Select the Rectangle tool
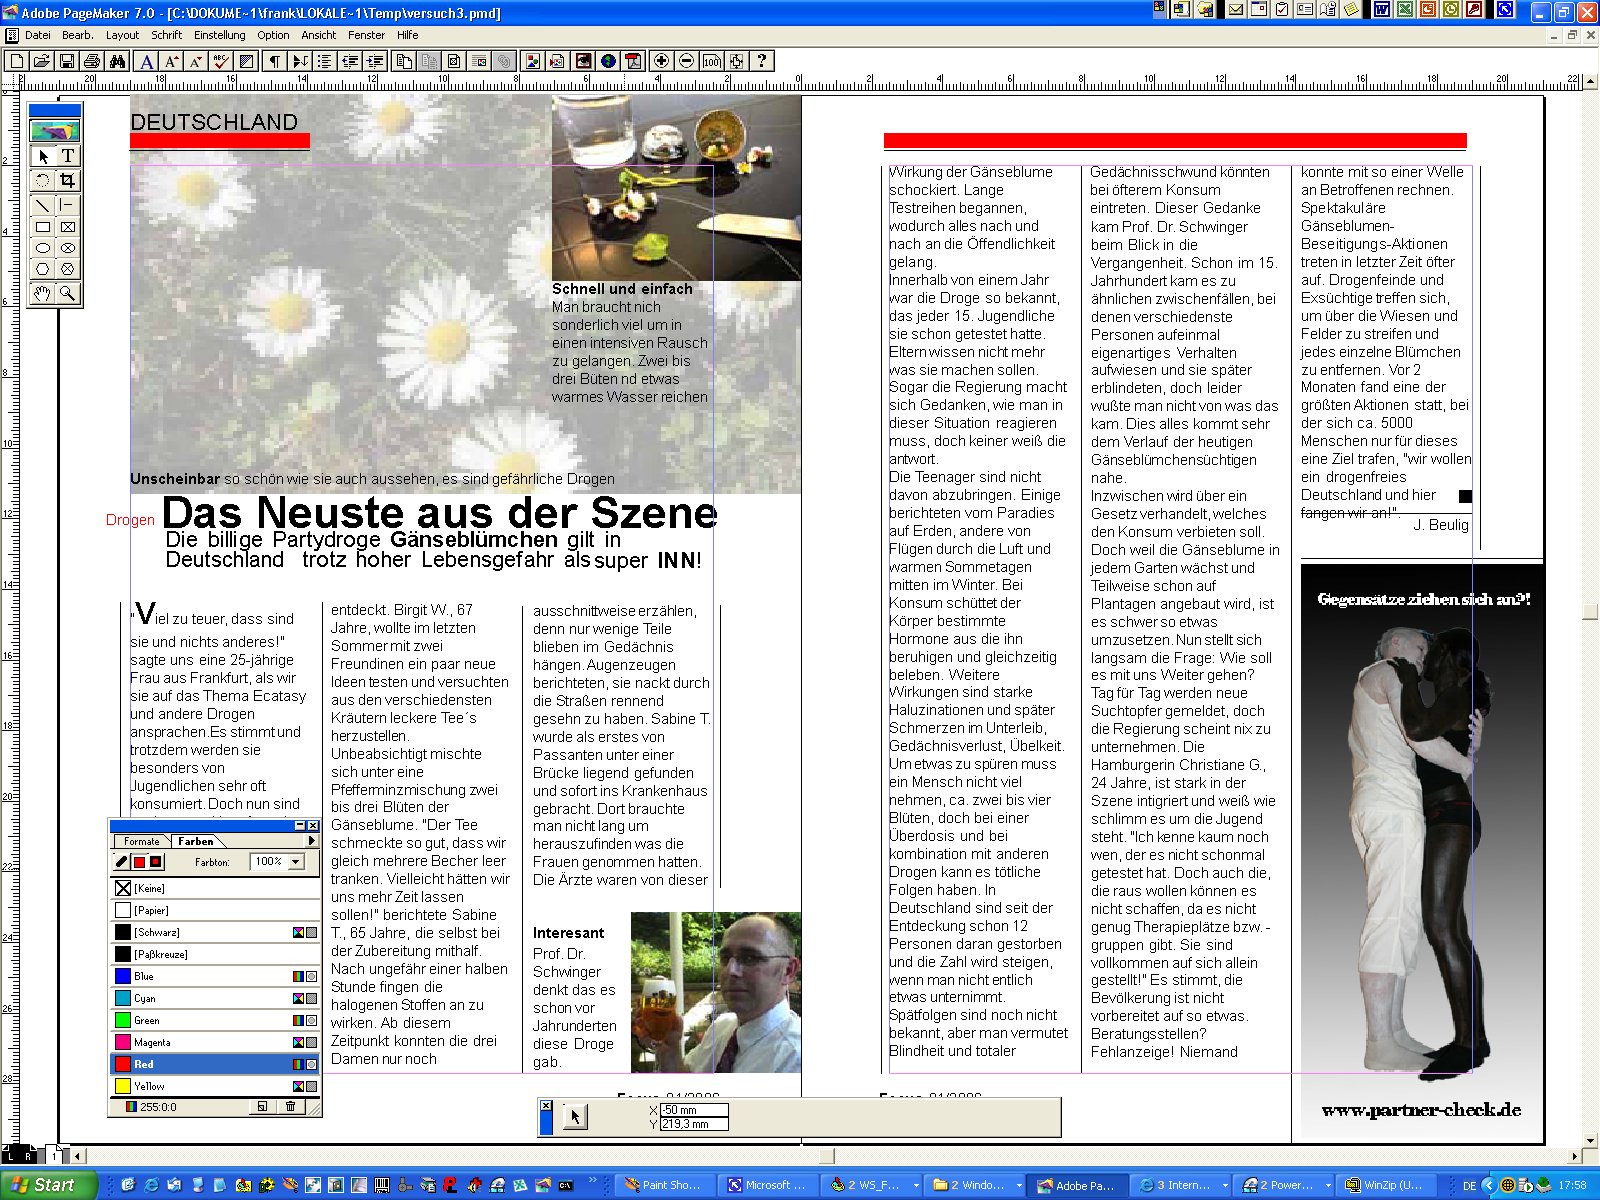The width and height of the screenshot is (1600, 1200). pyautogui.click(x=43, y=227)
